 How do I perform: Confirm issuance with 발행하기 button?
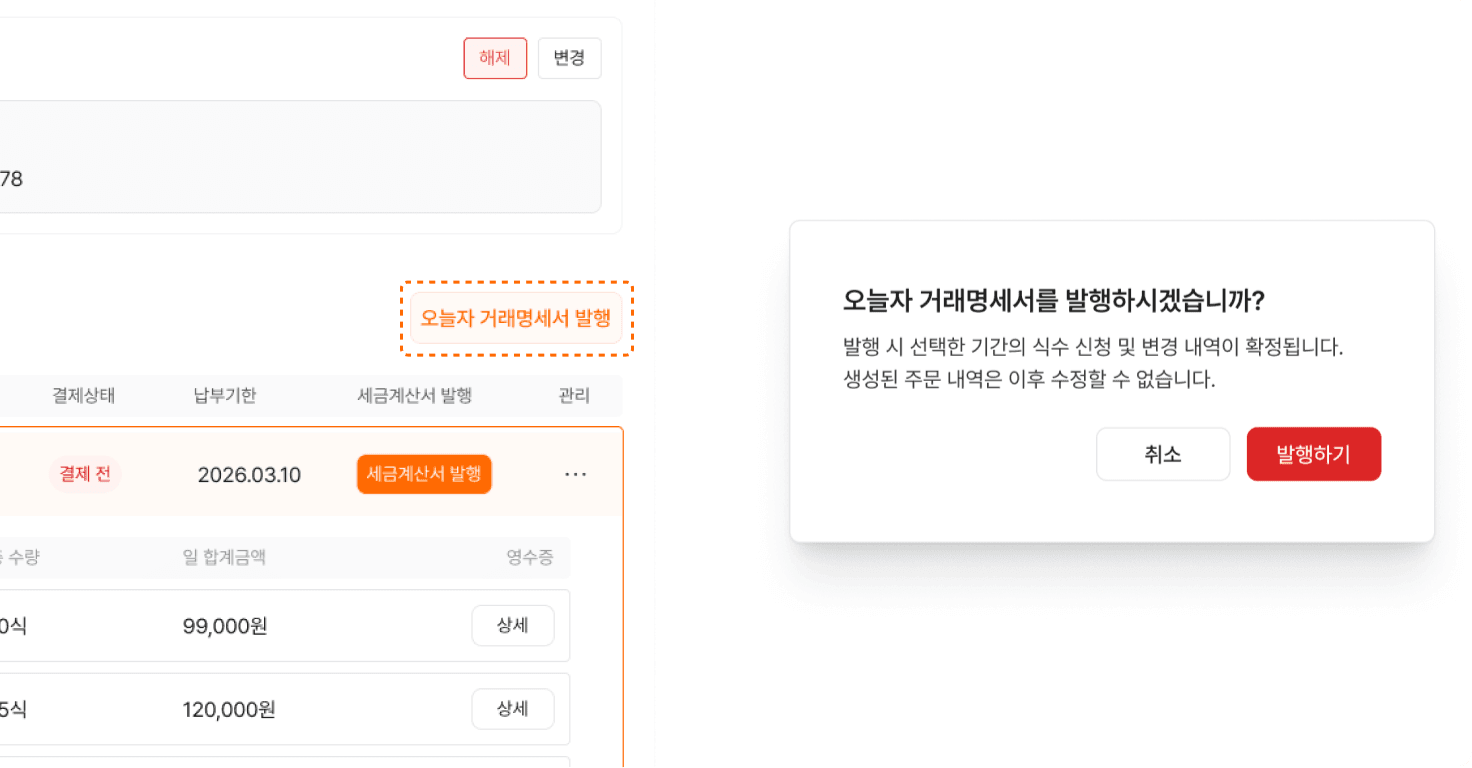(1313, 454)
